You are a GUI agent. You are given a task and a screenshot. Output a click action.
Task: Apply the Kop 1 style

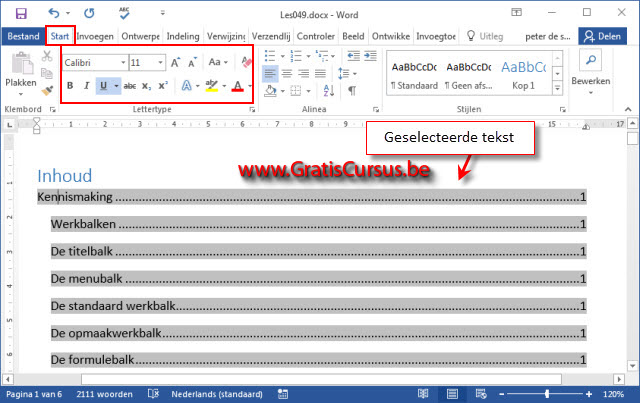coord(523,75)
